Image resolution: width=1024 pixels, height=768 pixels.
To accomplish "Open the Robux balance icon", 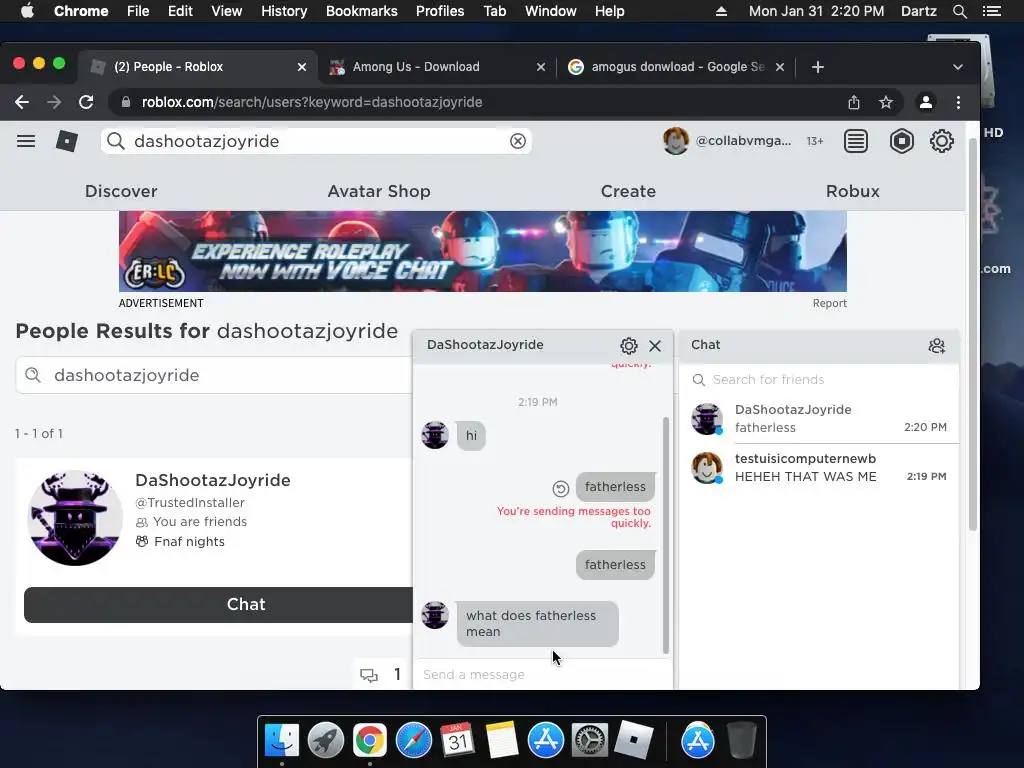I will click(x=901, y=141).
